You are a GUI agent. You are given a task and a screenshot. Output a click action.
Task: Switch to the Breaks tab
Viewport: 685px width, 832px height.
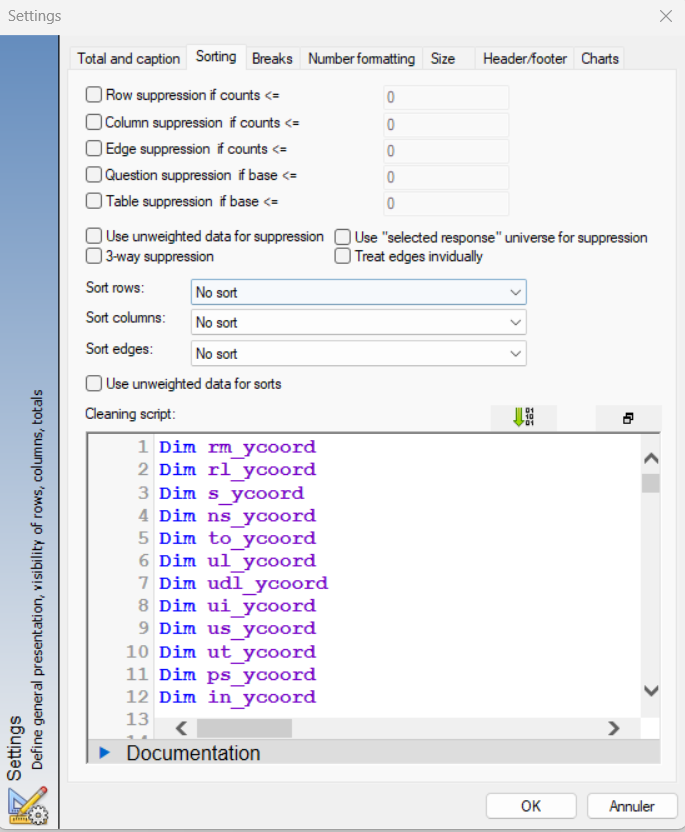[272, 58]
